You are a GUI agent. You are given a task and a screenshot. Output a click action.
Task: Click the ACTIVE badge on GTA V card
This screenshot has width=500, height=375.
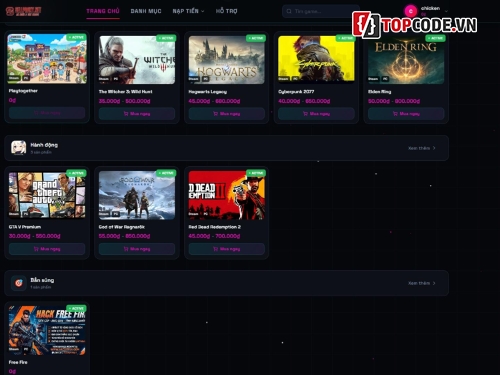tap(76, 173)
